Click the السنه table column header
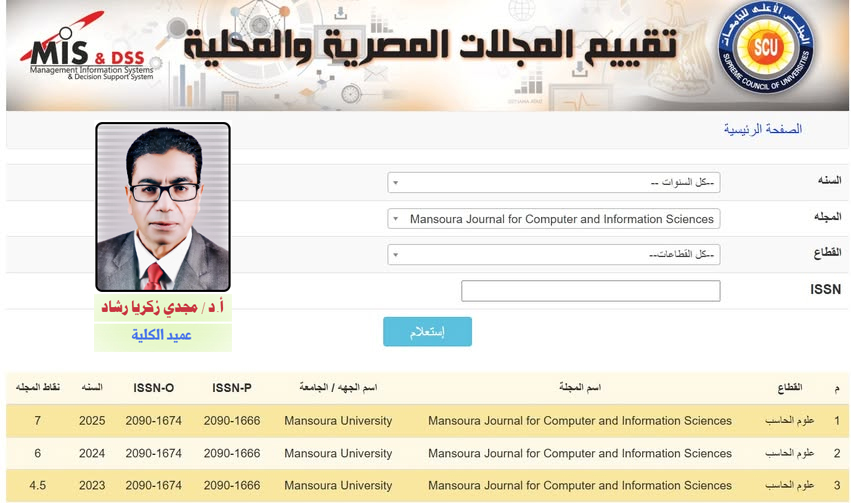Viewport: 851px width, 503px height. pyautogui.click(x=92, y=387)
